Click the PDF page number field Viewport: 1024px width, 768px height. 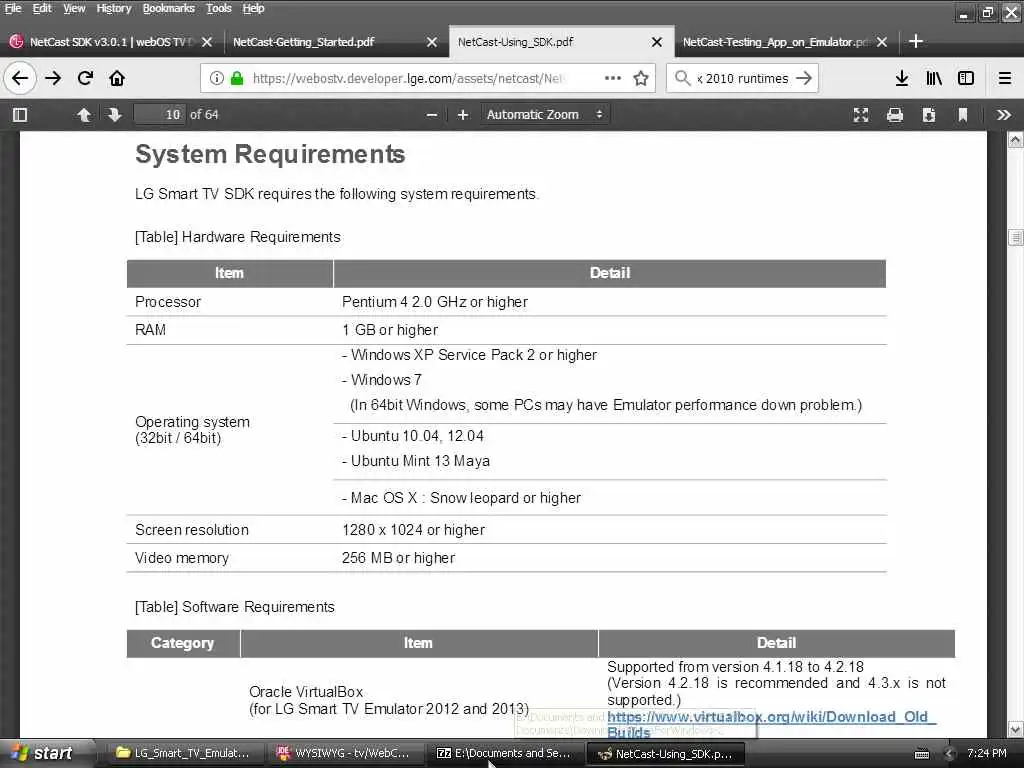coord(159,115)
